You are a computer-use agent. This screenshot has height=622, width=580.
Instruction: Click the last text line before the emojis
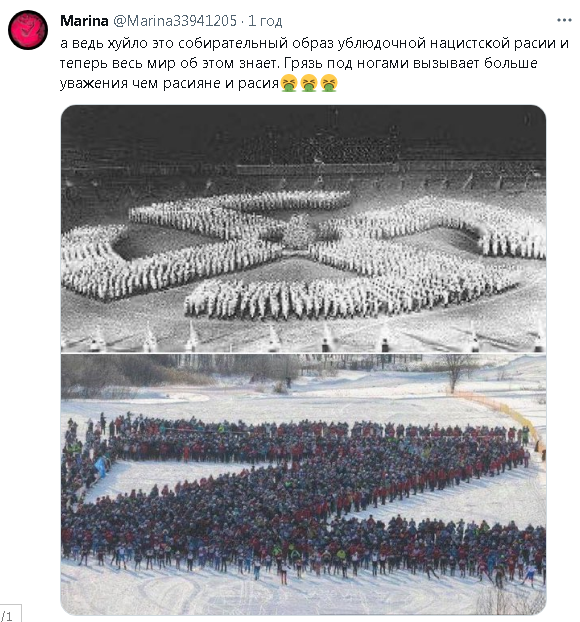tap(169, 83)
